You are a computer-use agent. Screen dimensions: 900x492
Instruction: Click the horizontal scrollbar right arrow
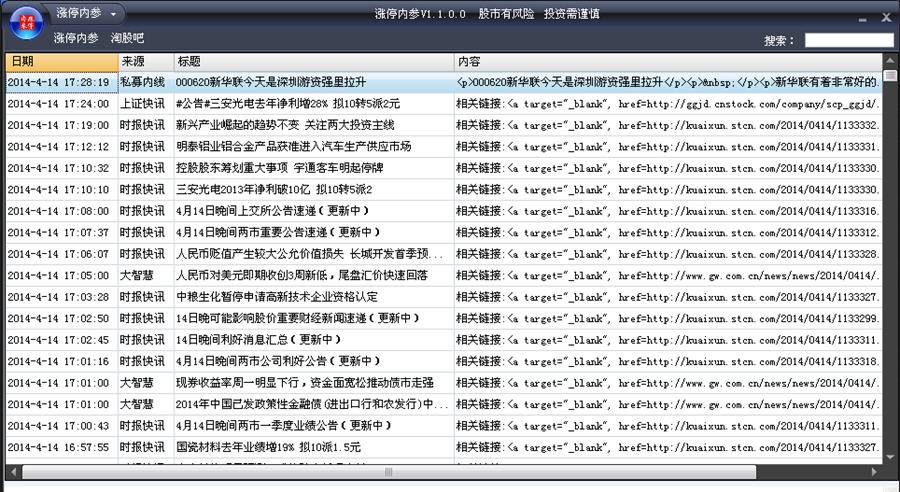coord(874,472)
